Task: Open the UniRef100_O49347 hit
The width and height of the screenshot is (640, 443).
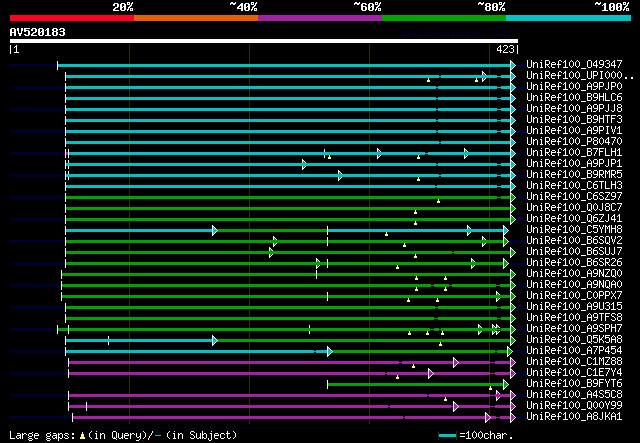Action: pos(573,65)
